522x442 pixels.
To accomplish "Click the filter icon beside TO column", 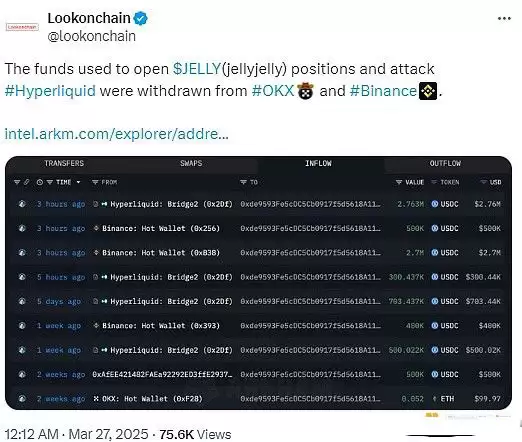I will tap(243, 182).
